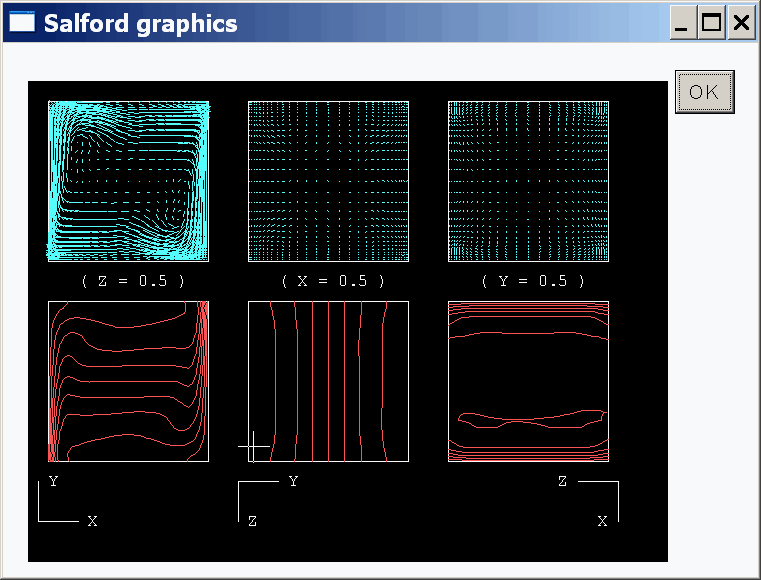The height and width of the screenshot is (580, 761).
Task: Close the Salford graphics window
Action: point(741,22)
